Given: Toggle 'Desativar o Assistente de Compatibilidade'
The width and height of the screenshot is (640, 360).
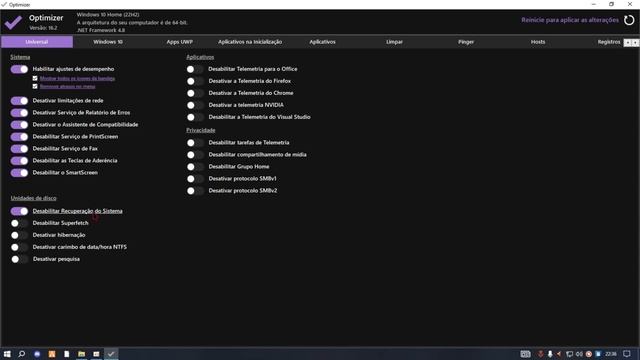Looking at the screenshot, I should tap(19, 124).
